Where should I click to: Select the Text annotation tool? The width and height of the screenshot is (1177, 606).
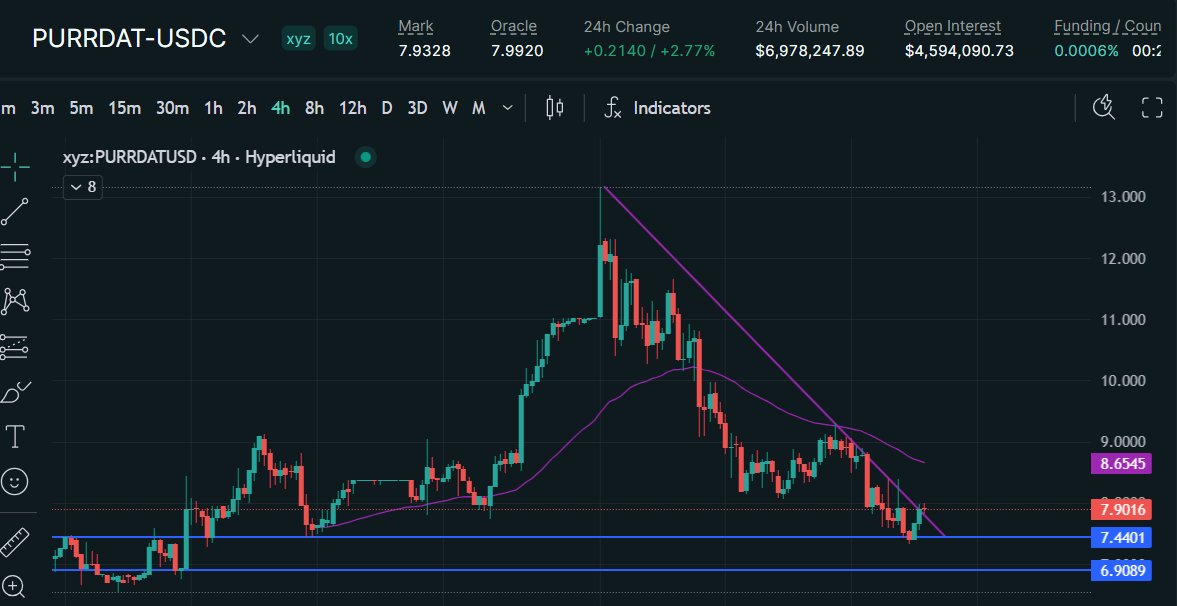pos(14,436)
